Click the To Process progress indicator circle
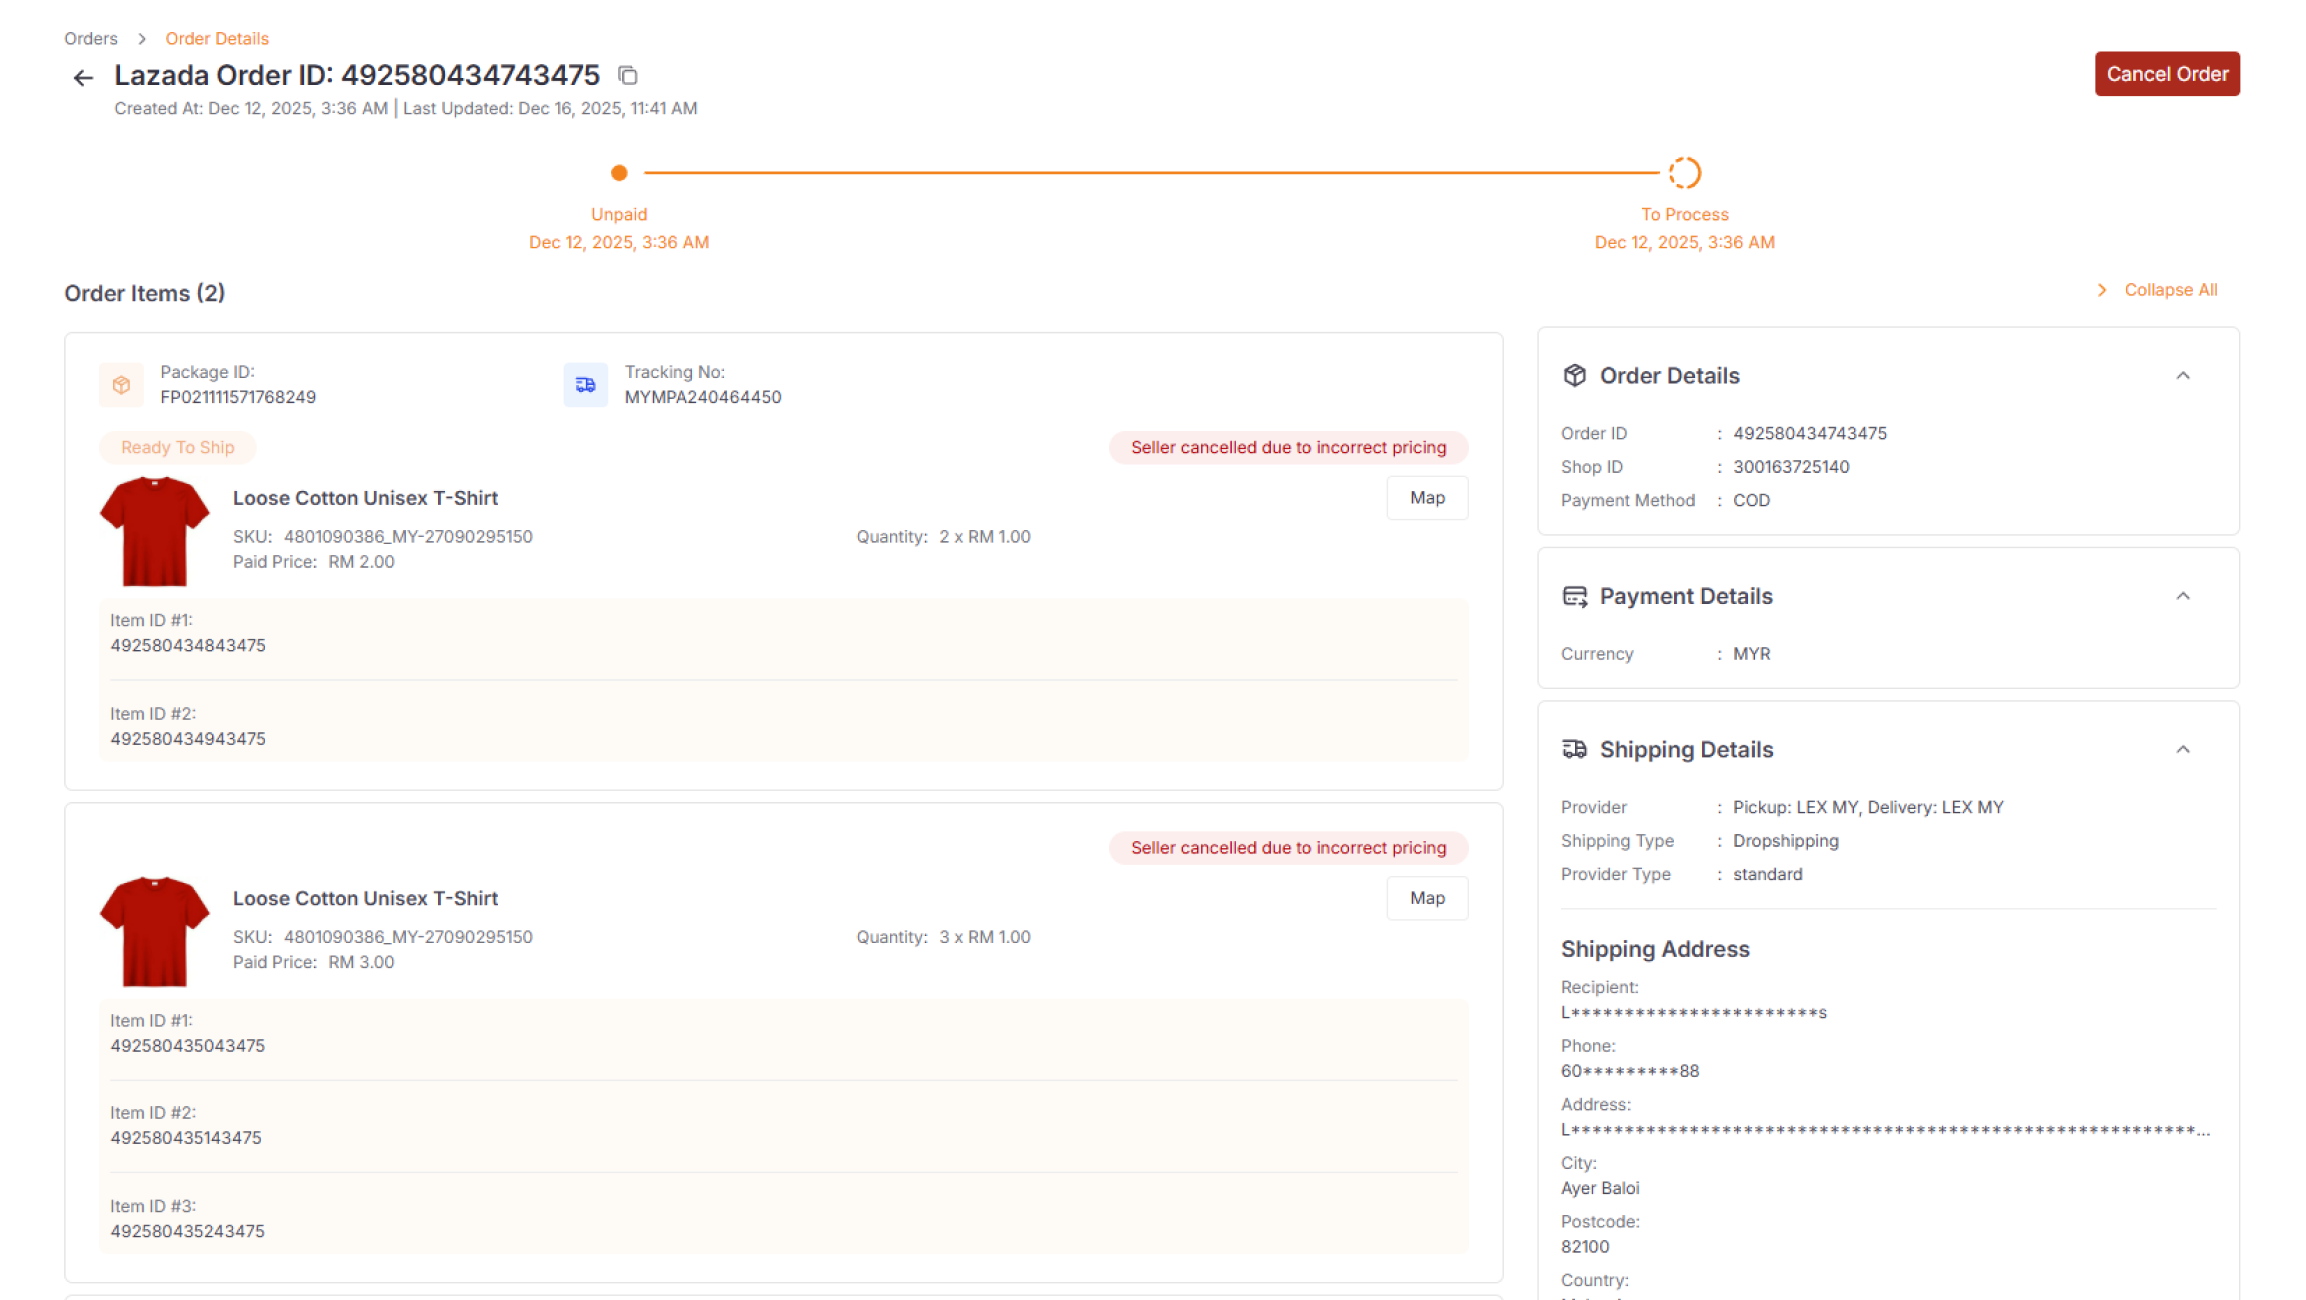Image resolution: width=2306 pixels, height=1300 pixels. 1685,172
